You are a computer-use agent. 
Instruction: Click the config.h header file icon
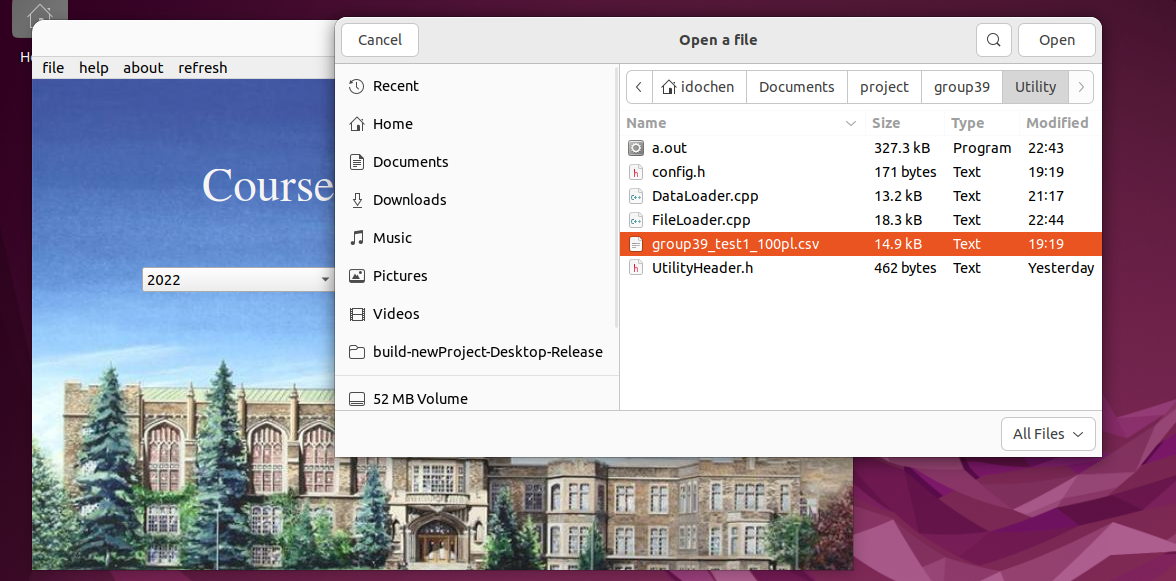636,172
